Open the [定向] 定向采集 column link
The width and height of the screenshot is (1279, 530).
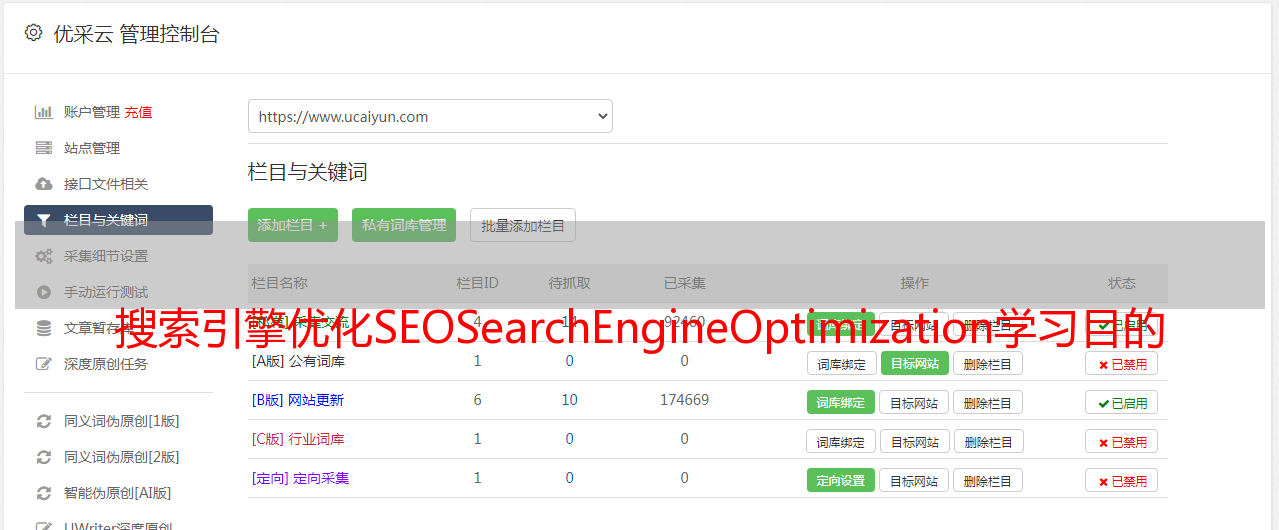click(x=301, y=478)
